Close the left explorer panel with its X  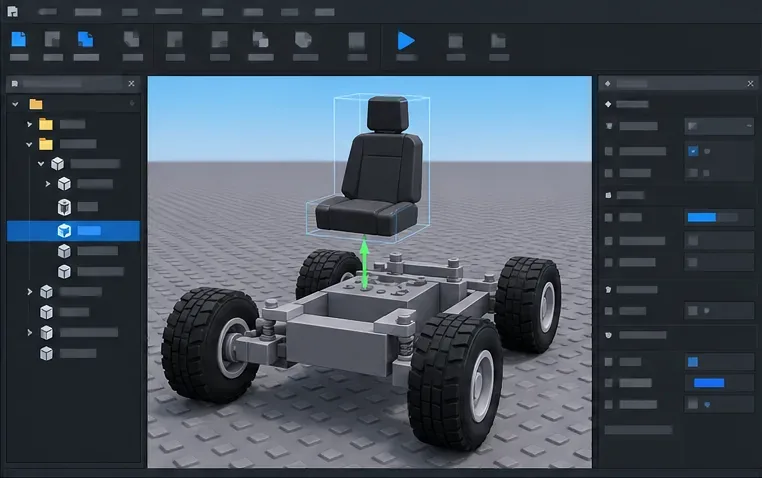point(131,84)
